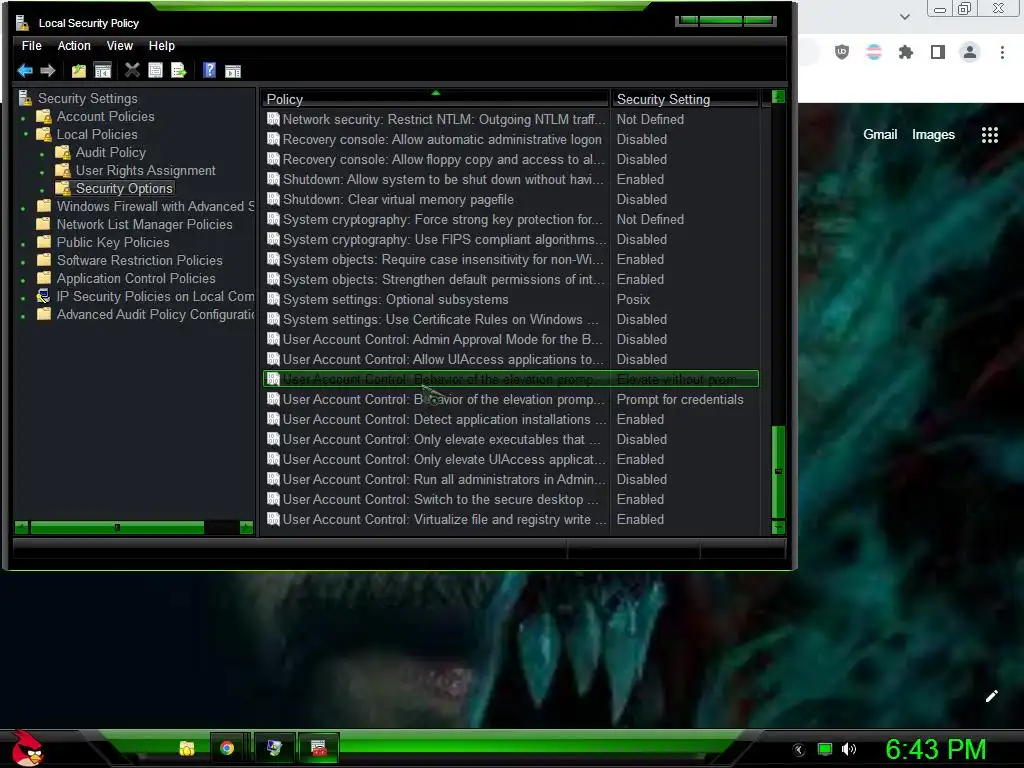1024x768 pixels.
Task: Expand the Public Key Policies node
Action: click(24, 244)
